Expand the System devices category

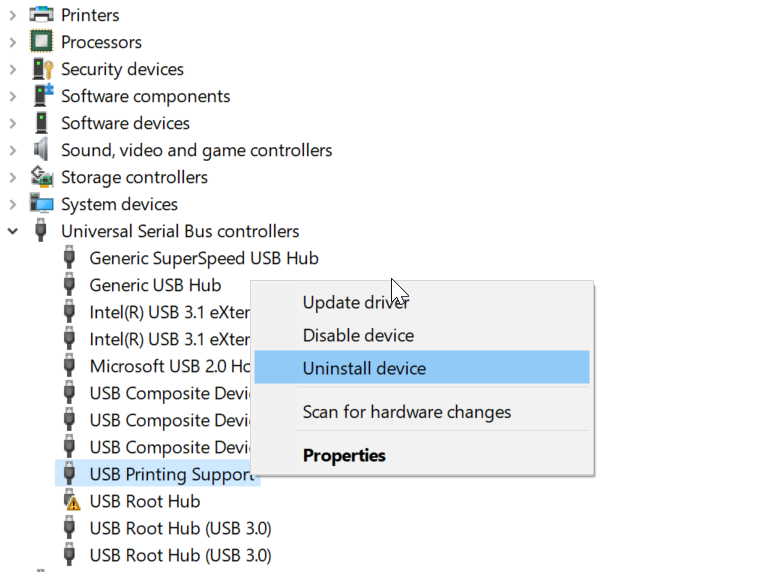click(13, 204)
